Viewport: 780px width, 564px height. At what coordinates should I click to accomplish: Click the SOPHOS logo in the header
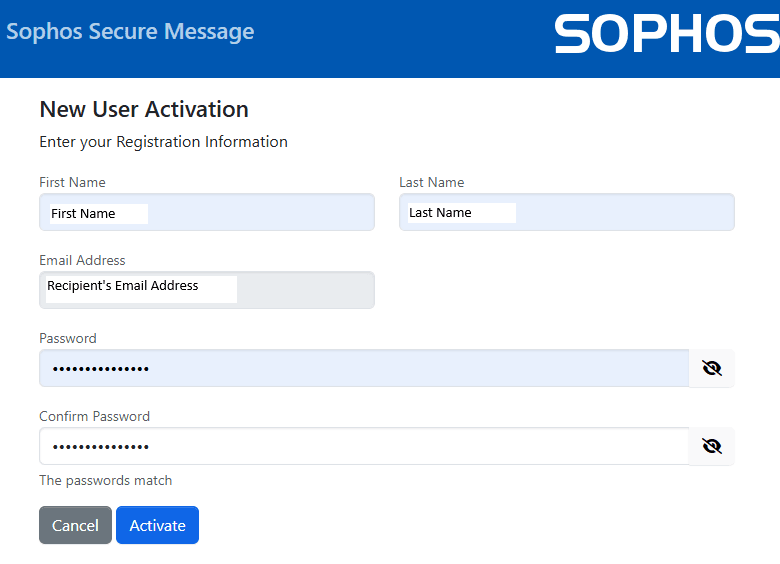point(666,34)
